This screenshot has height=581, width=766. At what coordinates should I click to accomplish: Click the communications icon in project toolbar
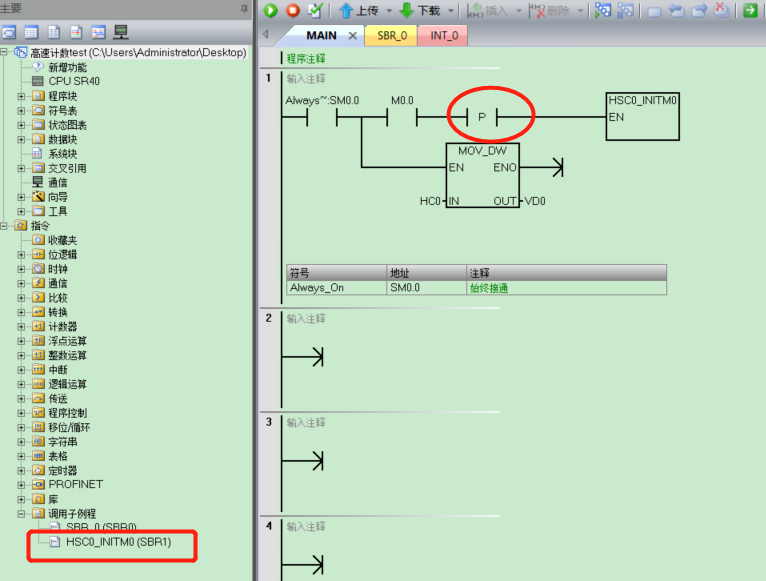click(121, 32)
